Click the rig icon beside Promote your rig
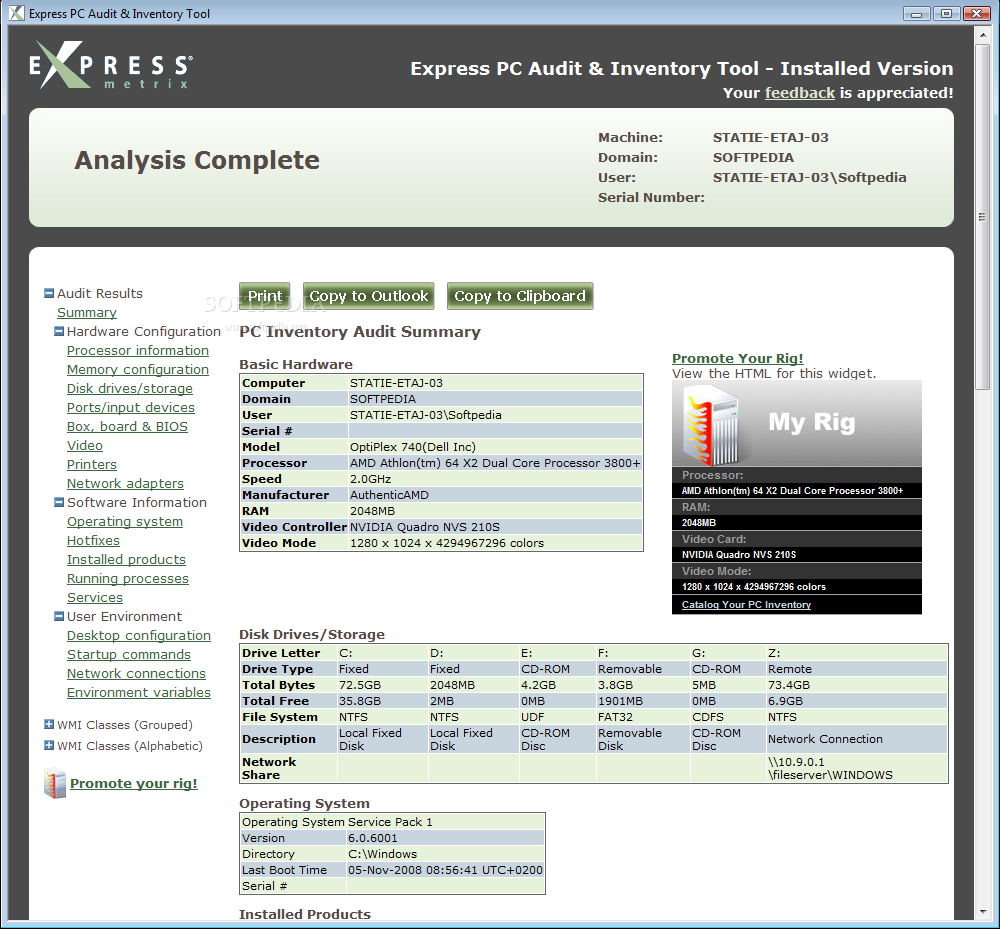Viewport: 1000px width, 929px height. click(x=55, y=783)
